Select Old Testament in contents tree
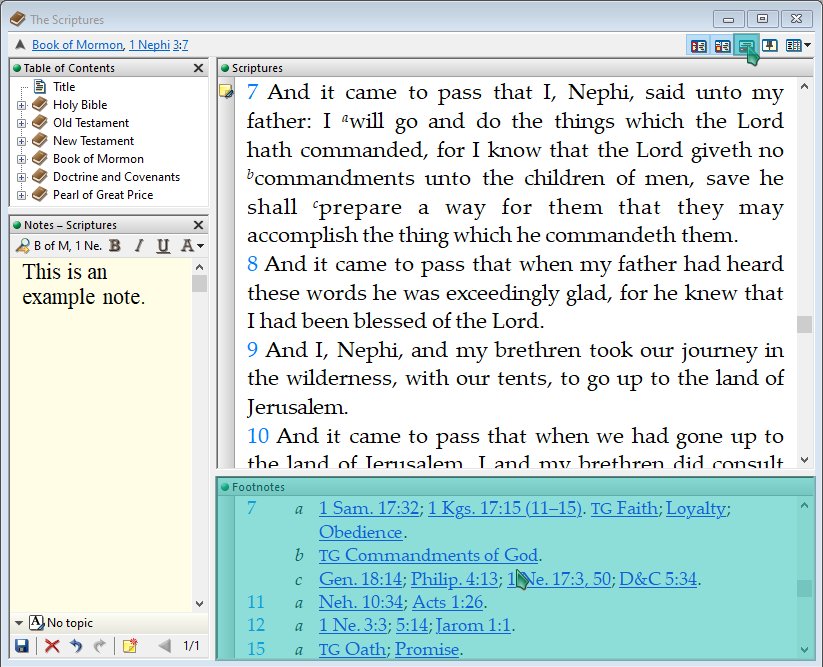The height and width of the screenshot is (667, 823). [91, 123]
